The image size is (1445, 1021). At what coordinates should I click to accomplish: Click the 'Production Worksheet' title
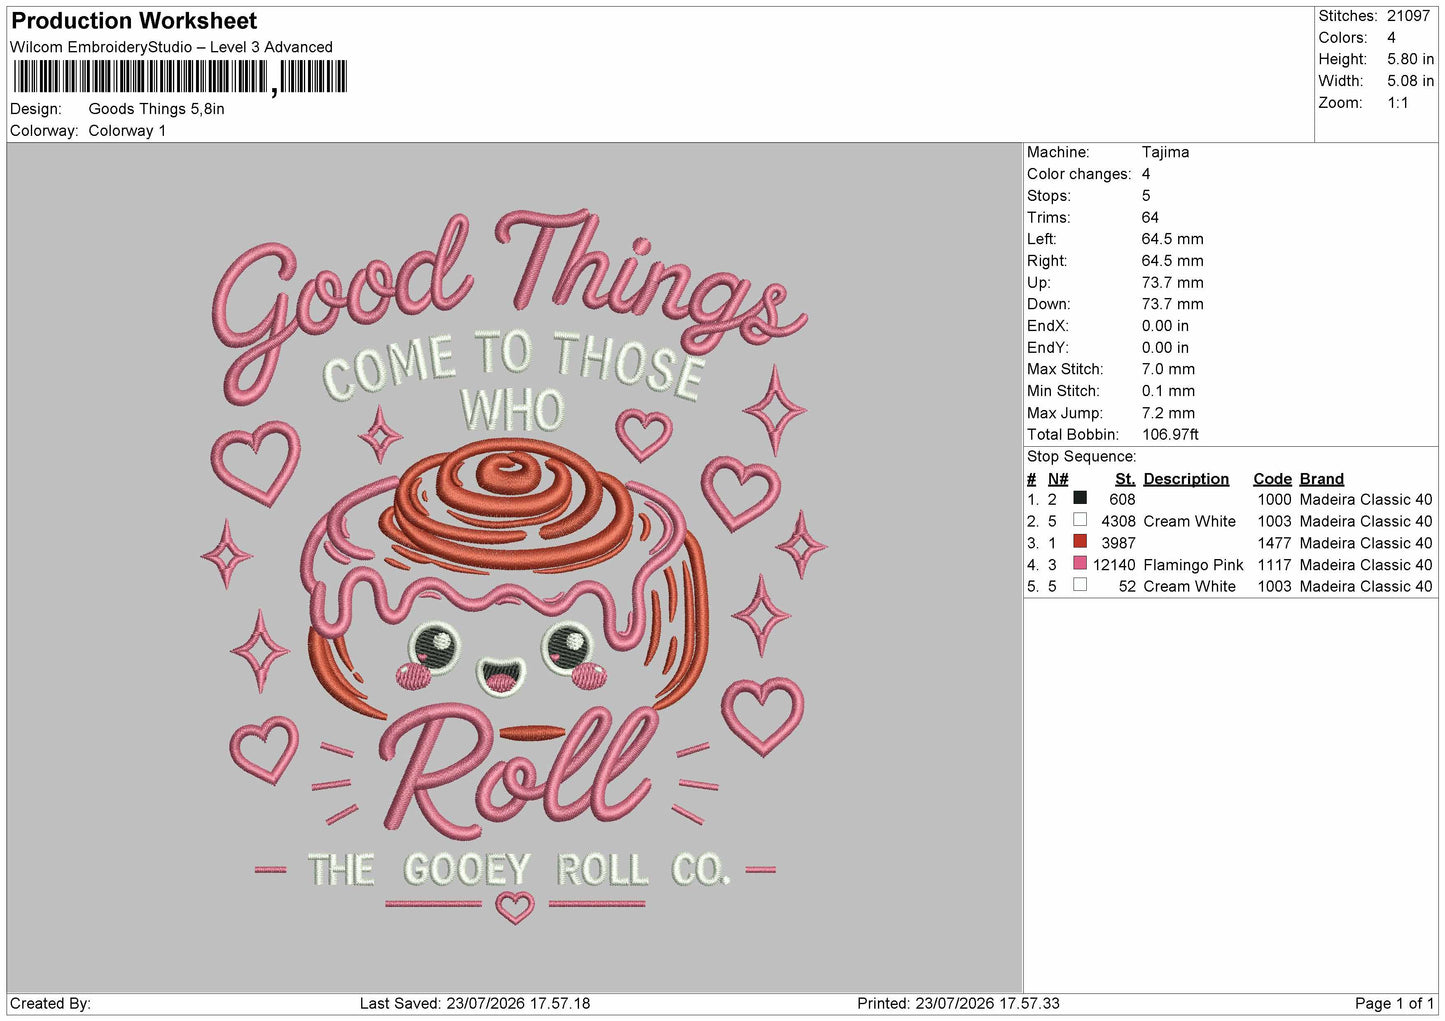point(134,21)
